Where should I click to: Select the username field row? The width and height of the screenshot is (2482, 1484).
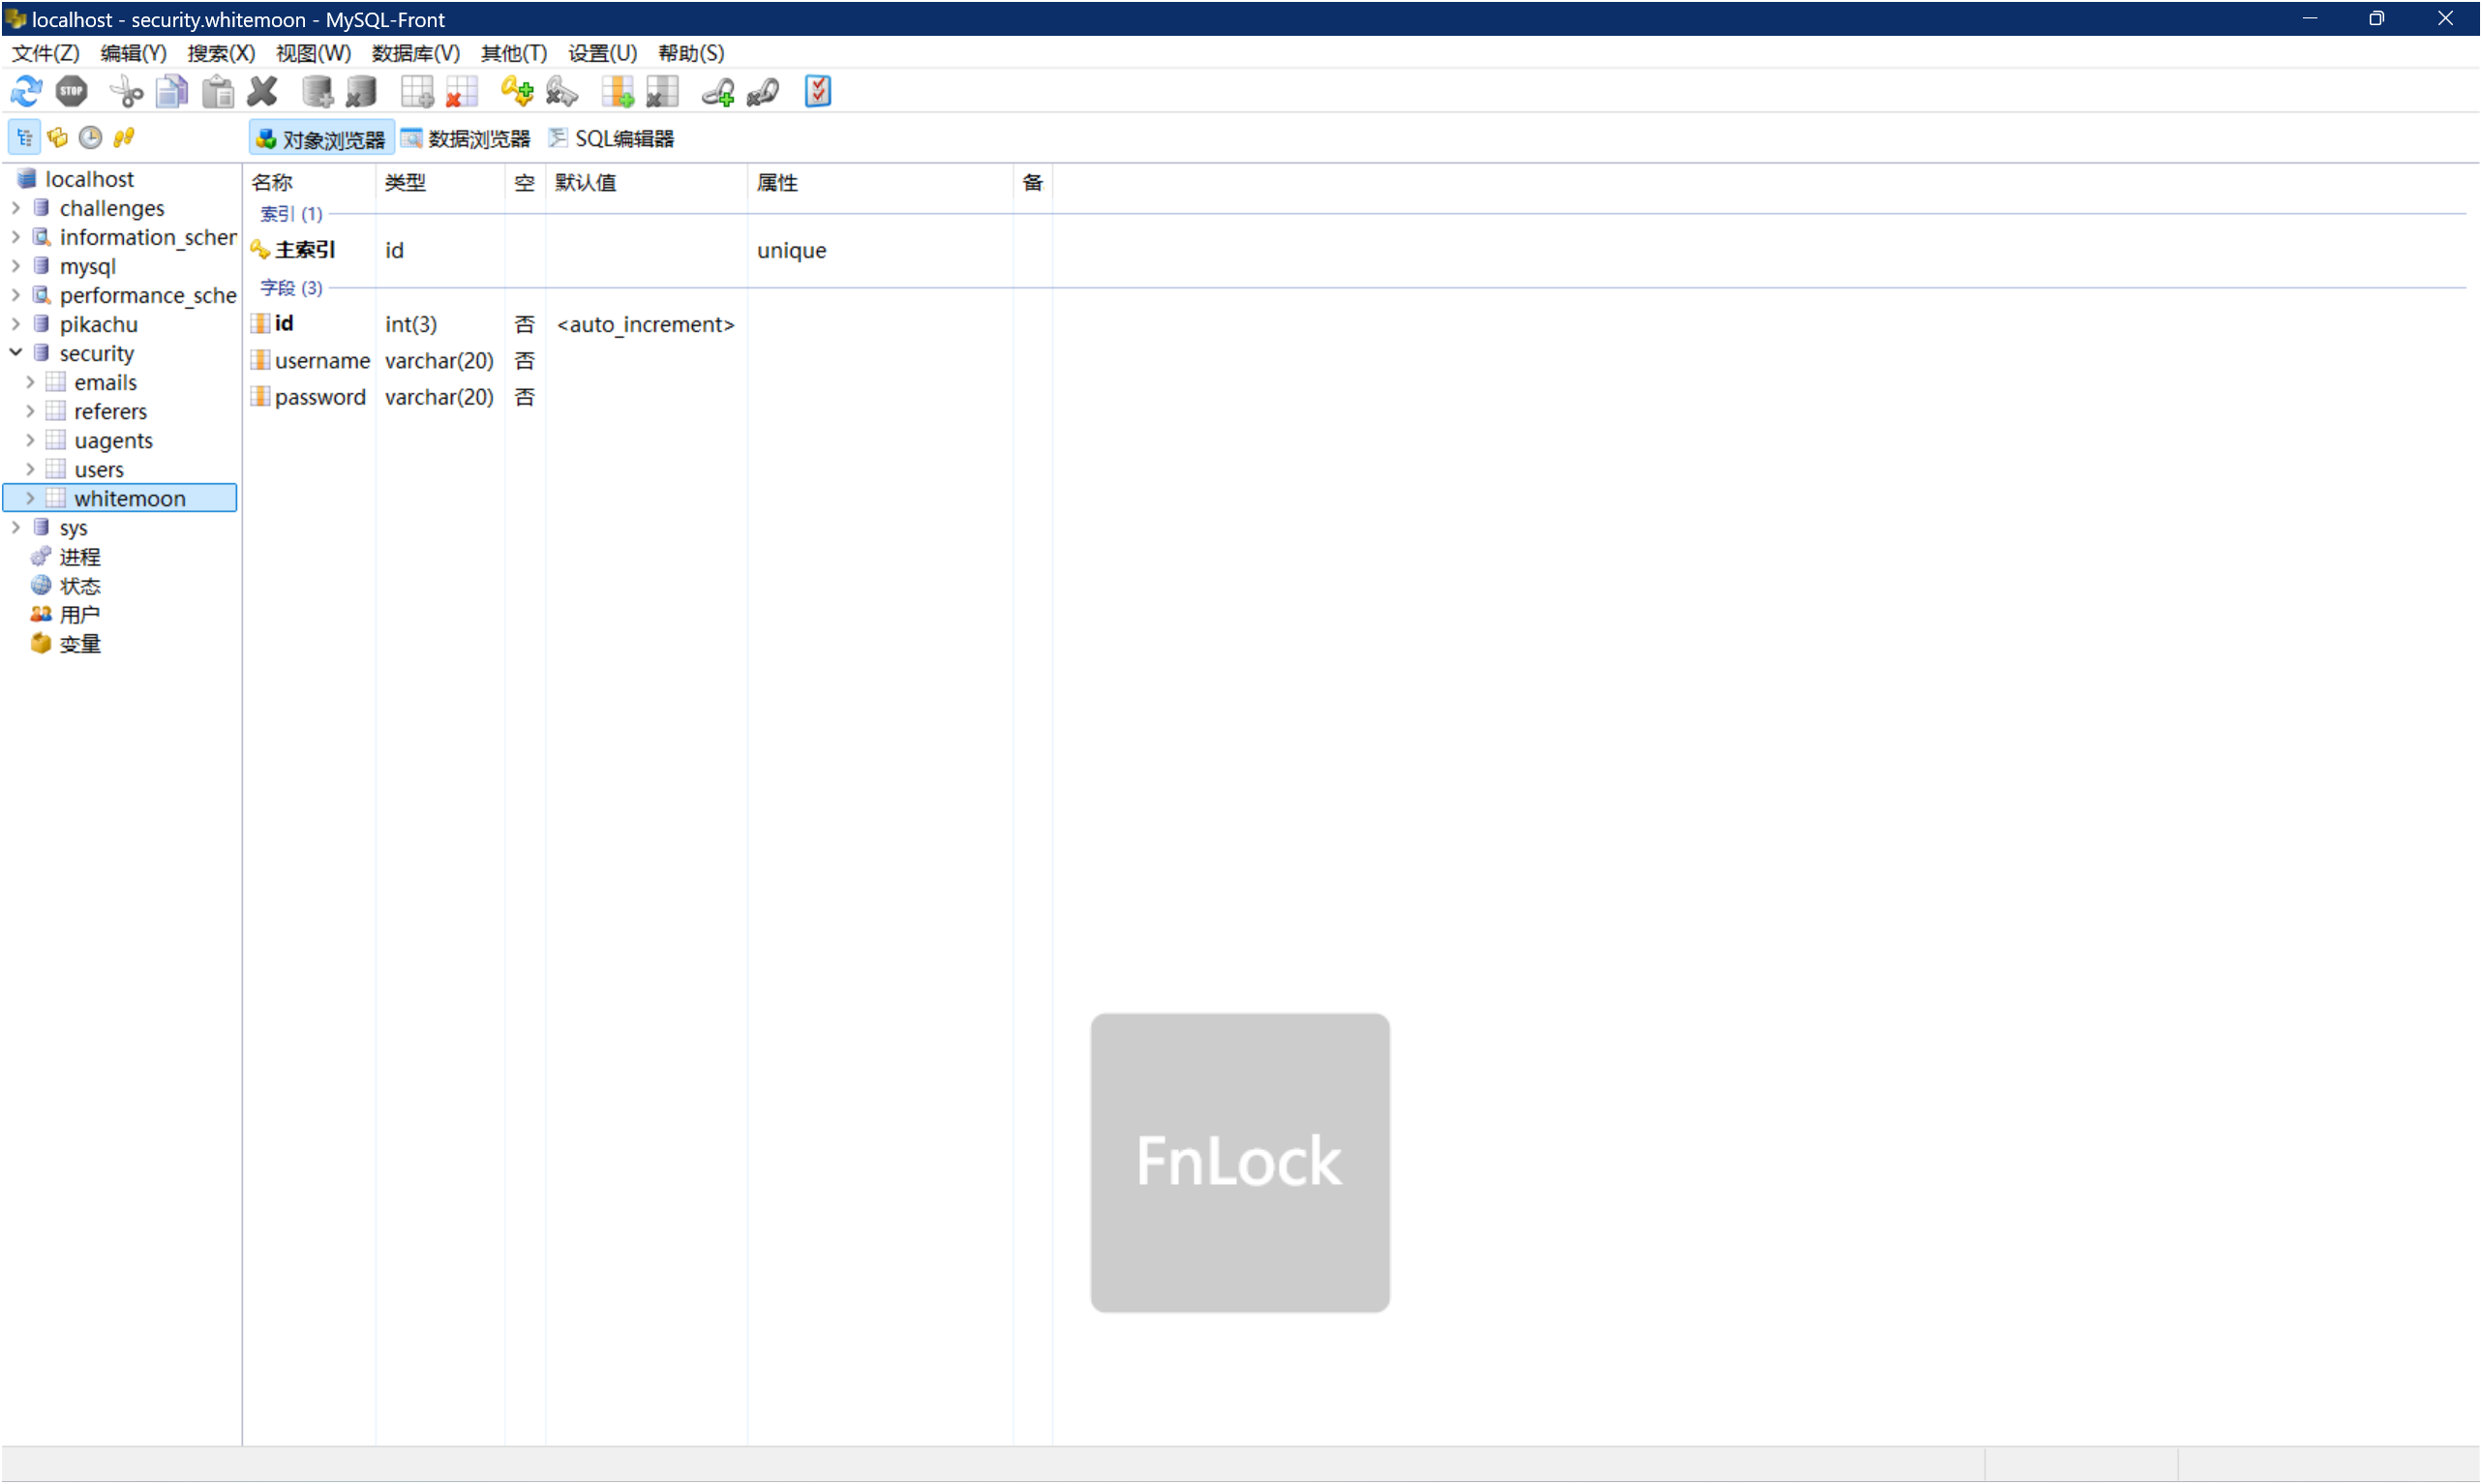click(322, 361)
